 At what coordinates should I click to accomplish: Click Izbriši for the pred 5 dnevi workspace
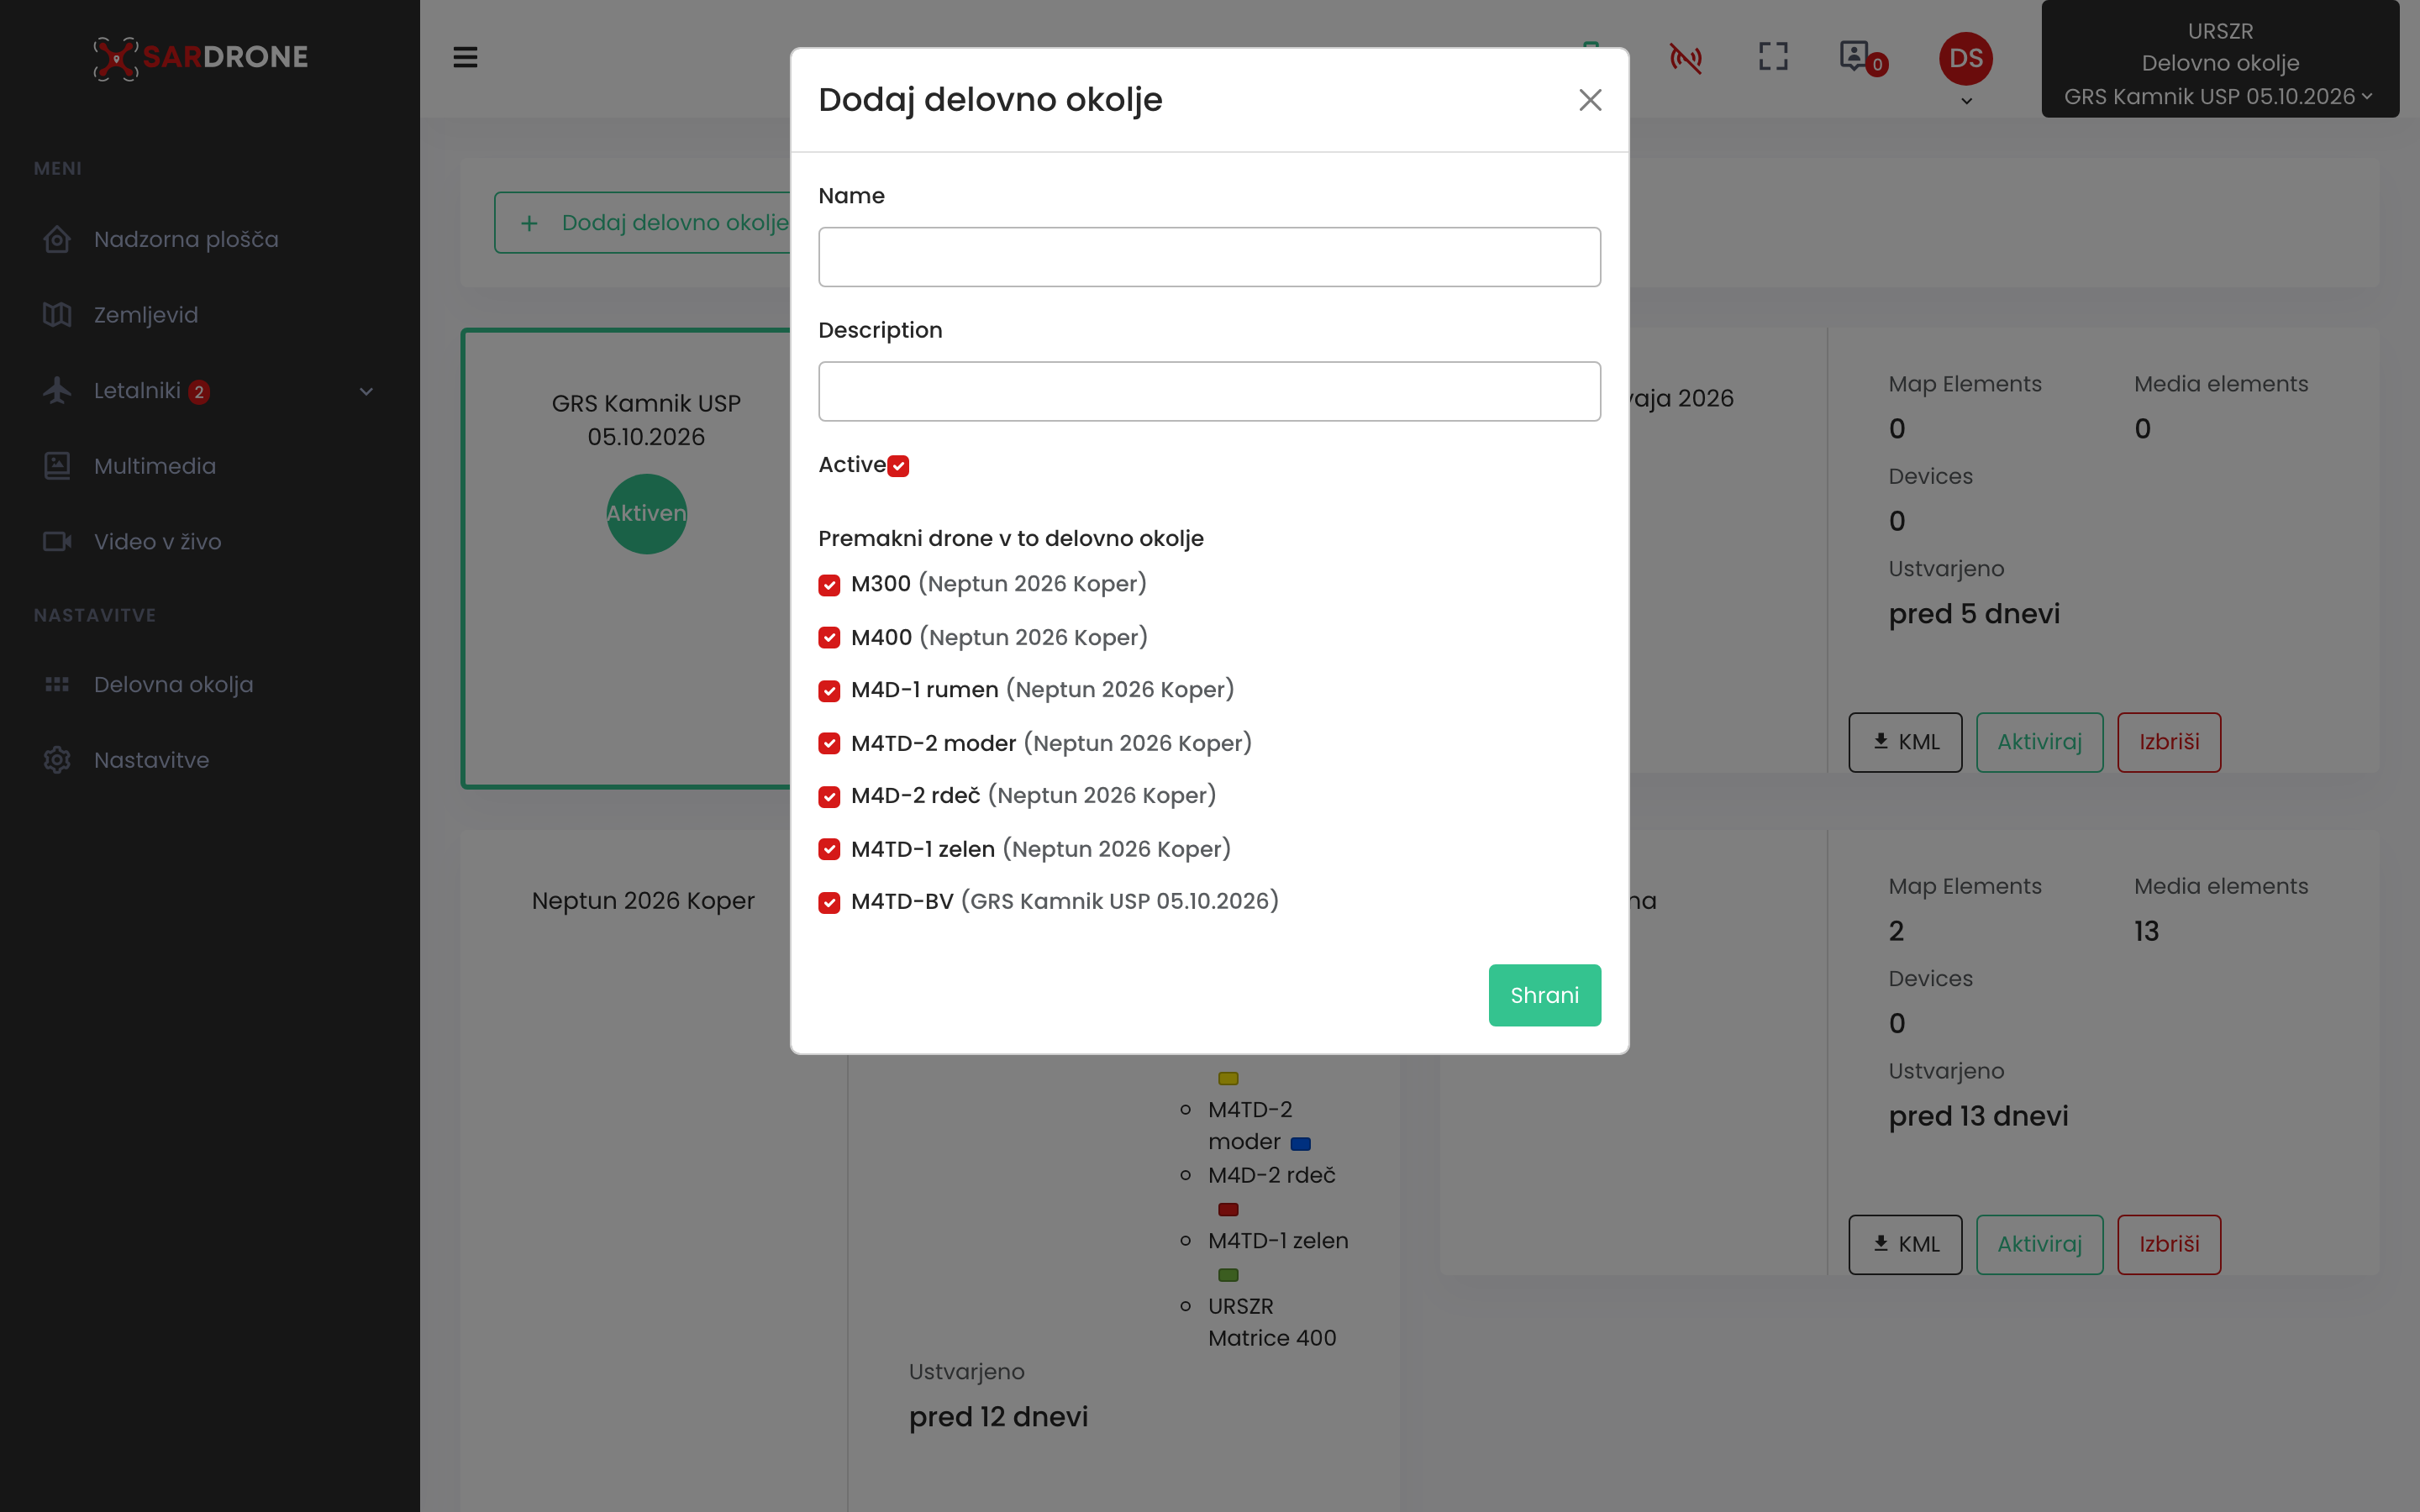(x=2169, y=742)
